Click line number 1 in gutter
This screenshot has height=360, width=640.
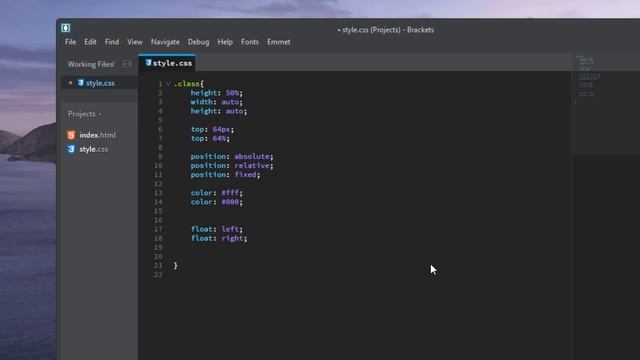(160, 84)
